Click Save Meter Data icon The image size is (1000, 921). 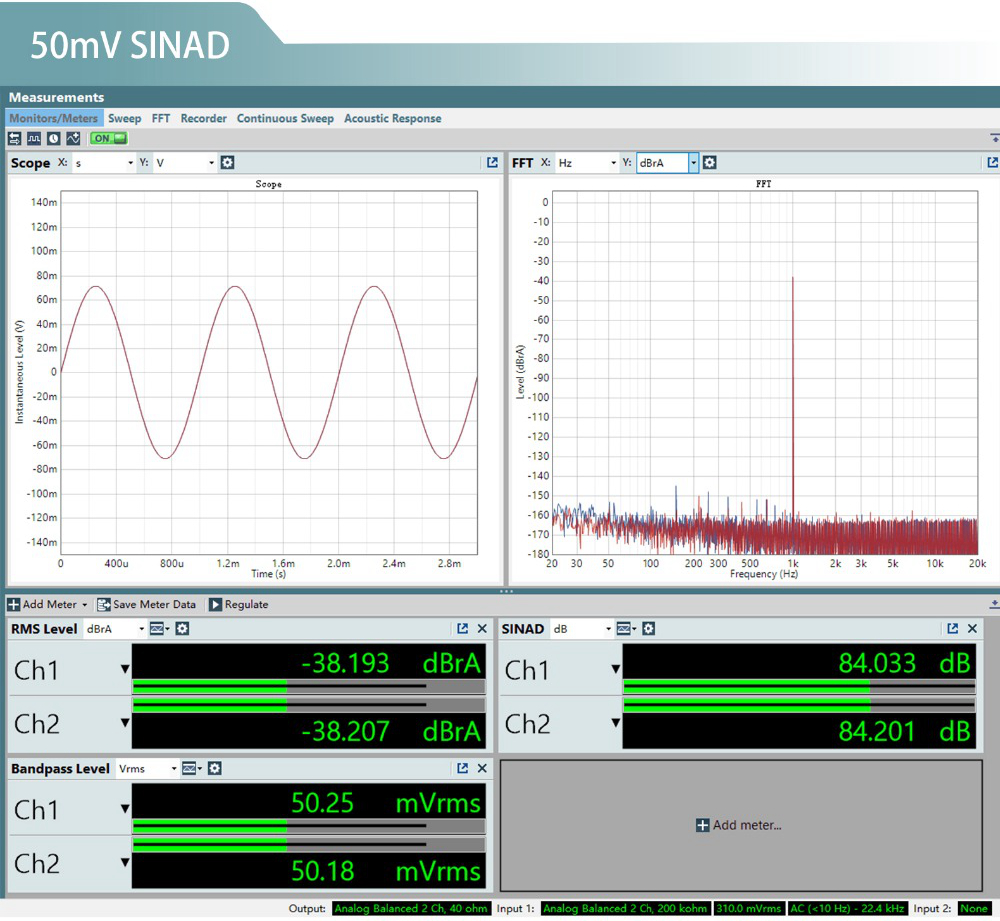pyautogui.click(x=103, y=605)
